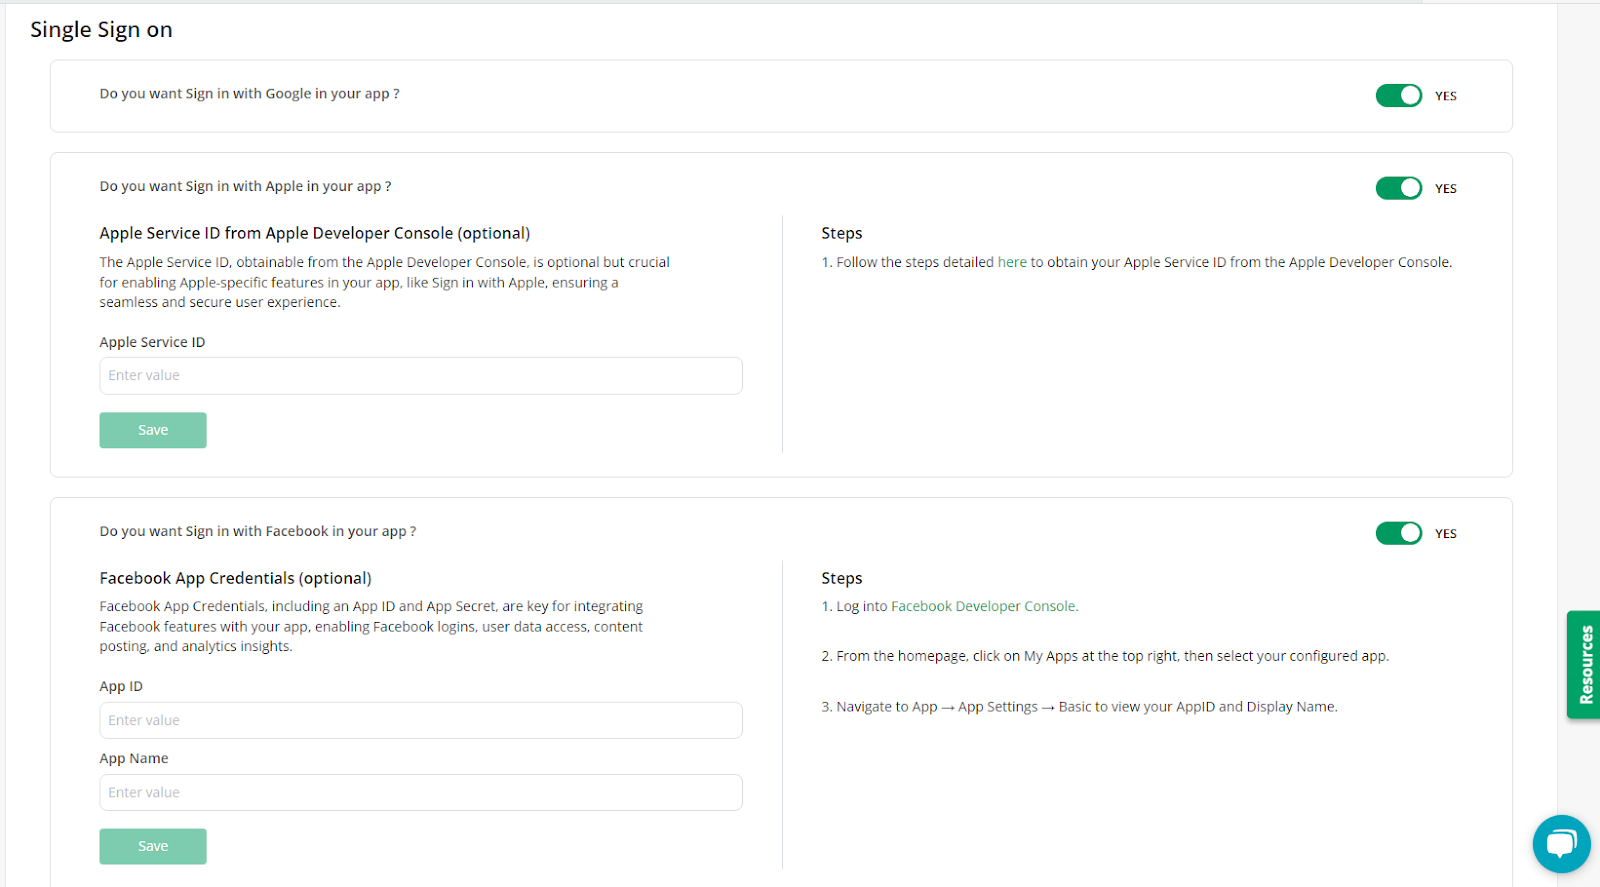Click the Facebook App ID input field
1600x887 pixels.
pos(421,720)
